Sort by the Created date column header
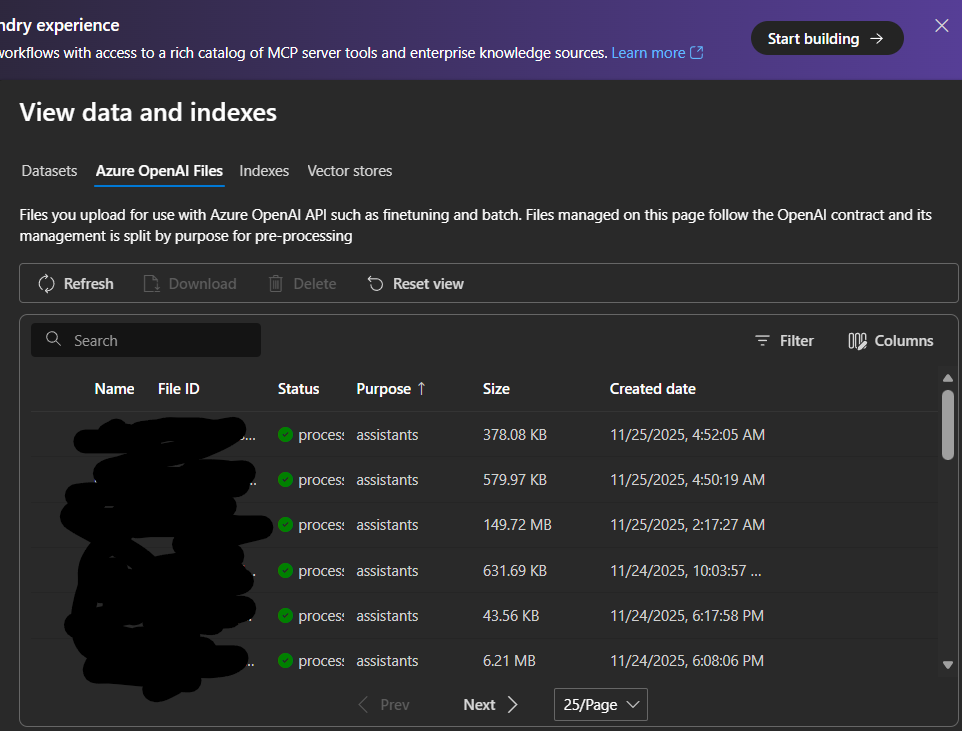 click(x=653, y=389)
